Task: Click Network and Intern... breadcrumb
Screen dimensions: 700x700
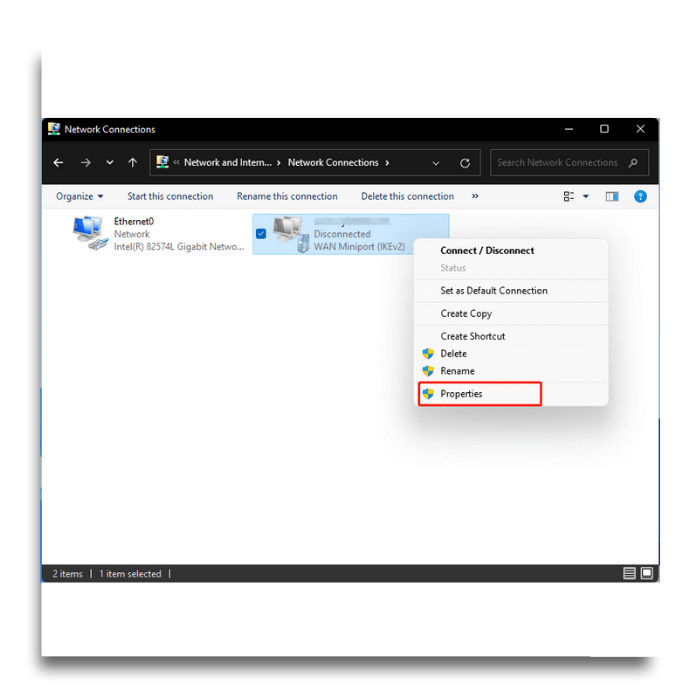Action: point(228,162)
